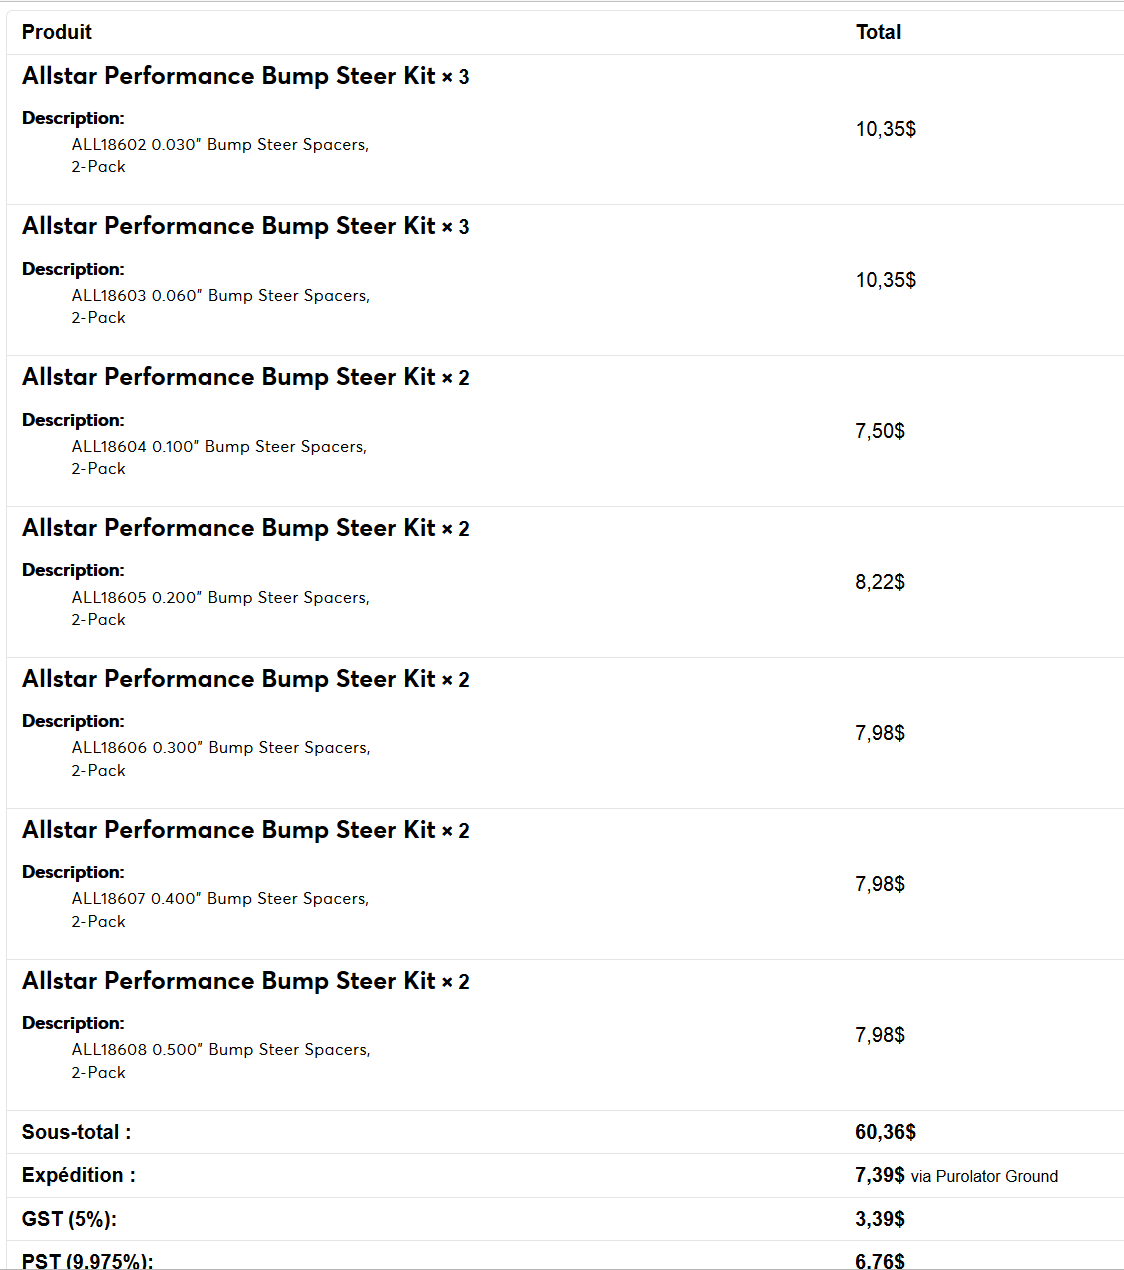The image size is (1124, 1270).
Task: Select the ALL18603 0.060" spacers description
Action: [221, 306]
